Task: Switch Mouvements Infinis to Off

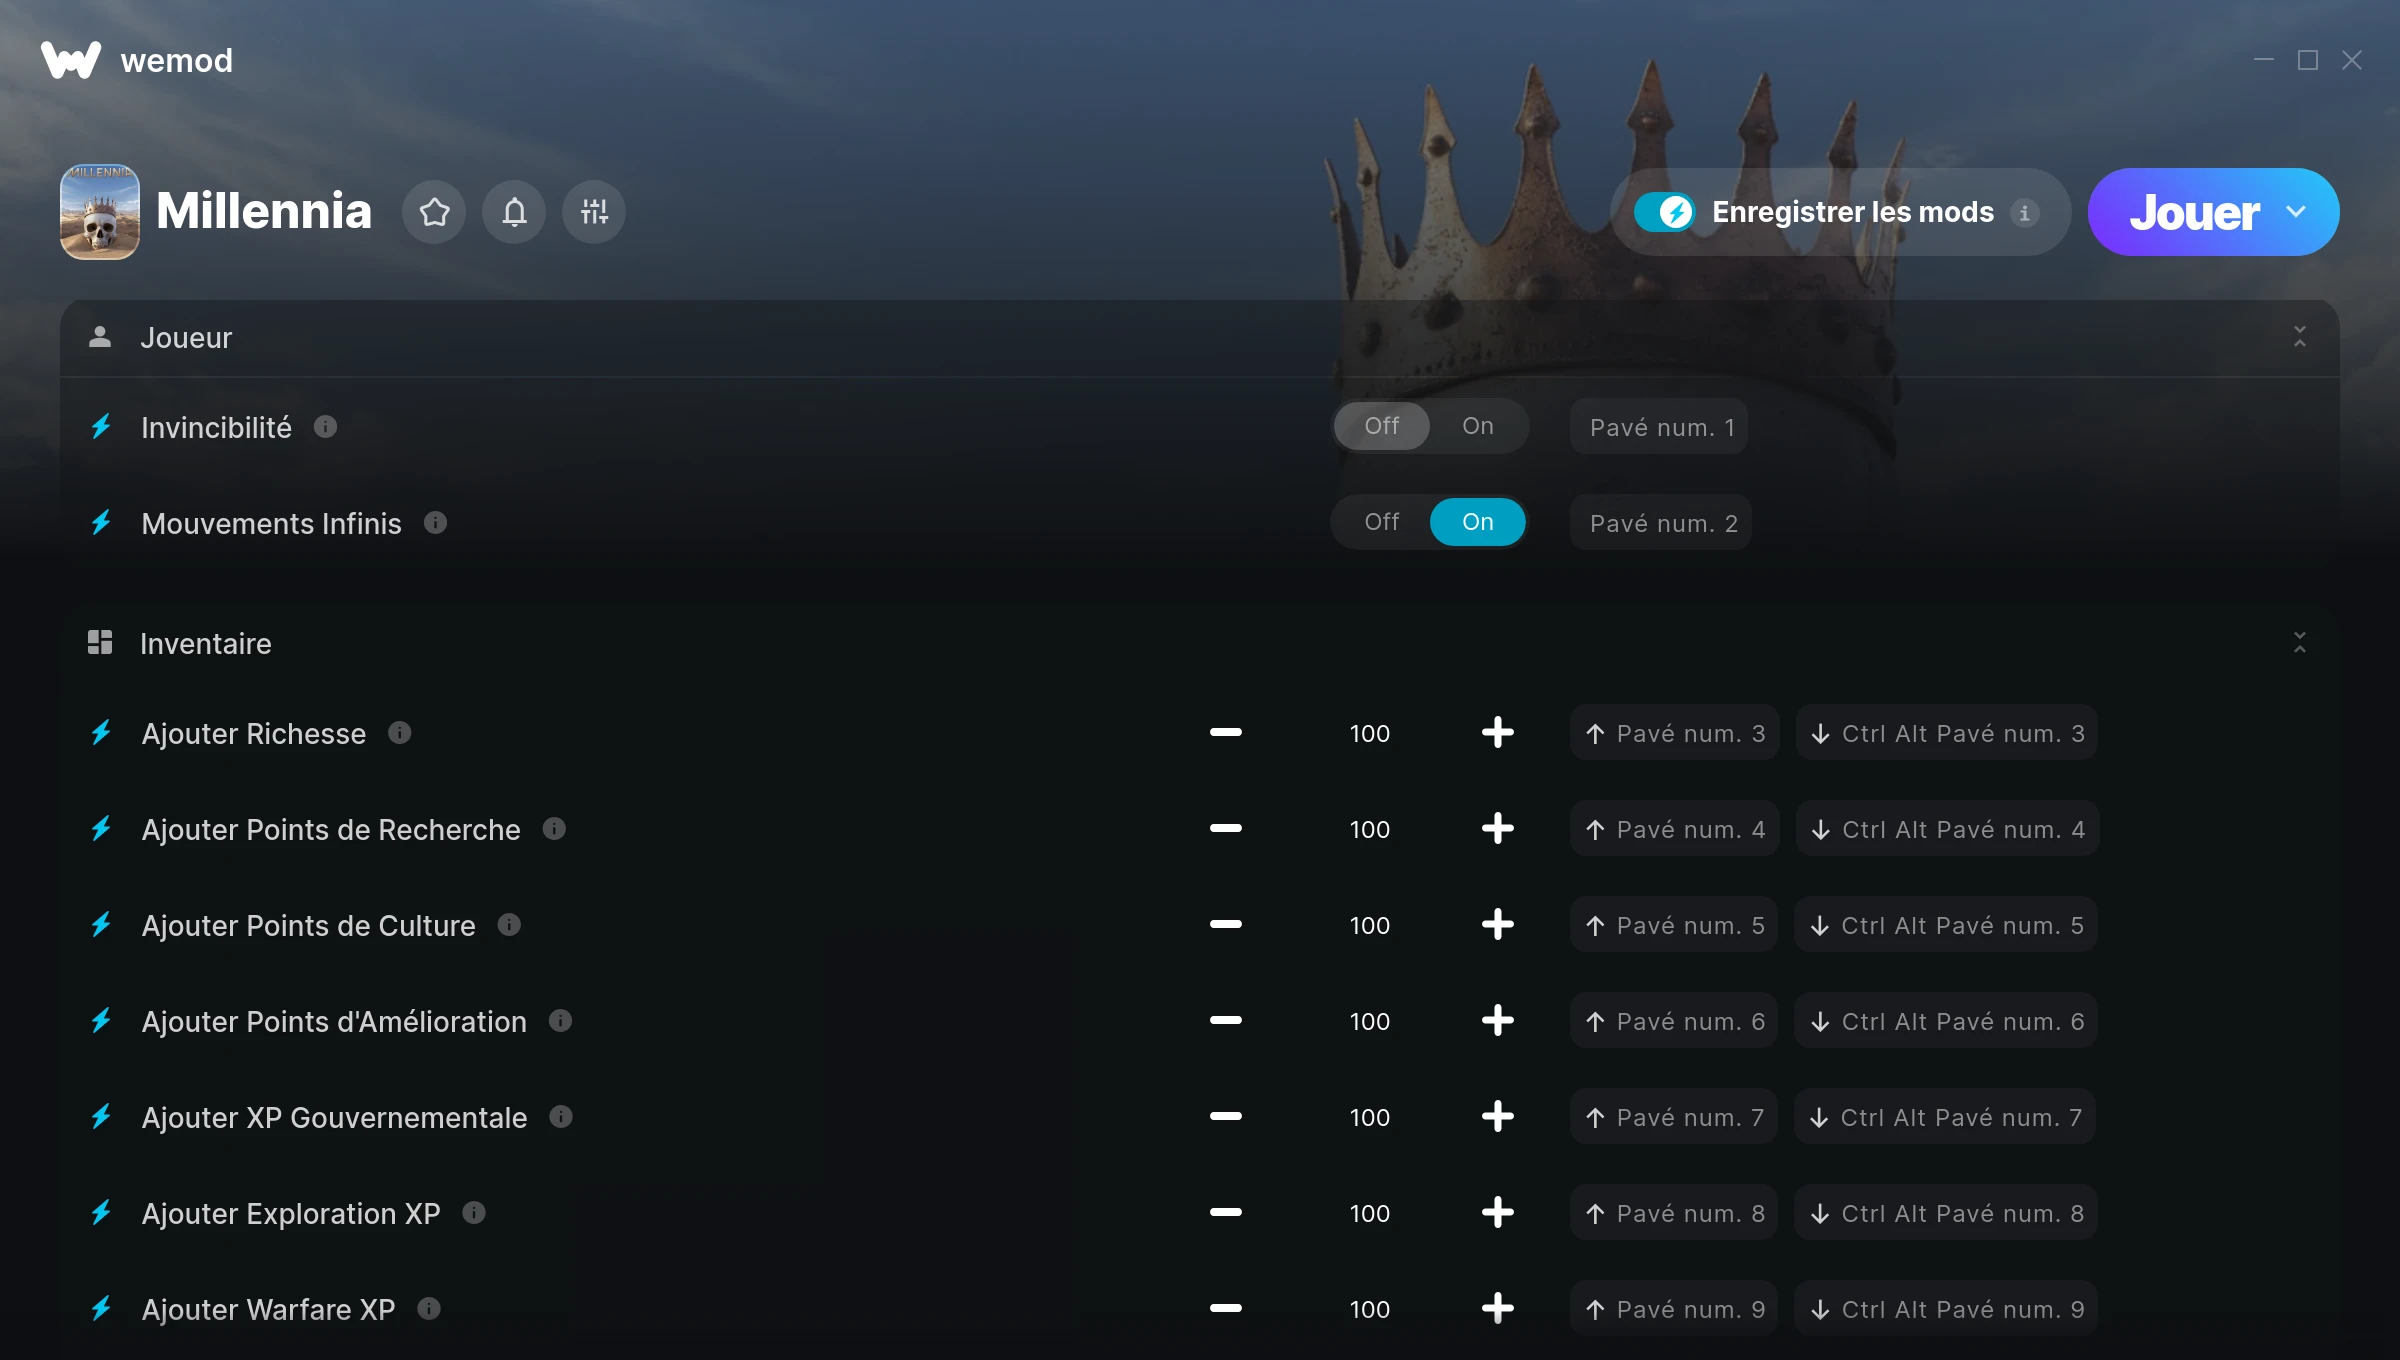Action: [x=1381, y=522]
